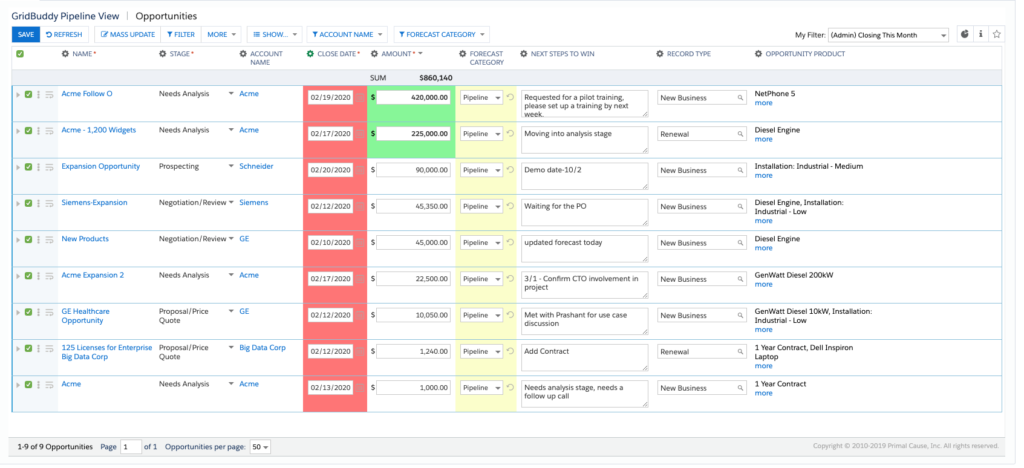Open calendar picker for Expansion Opportunity close date
This screenshot has width=1024, height=468.
[359, 170]
